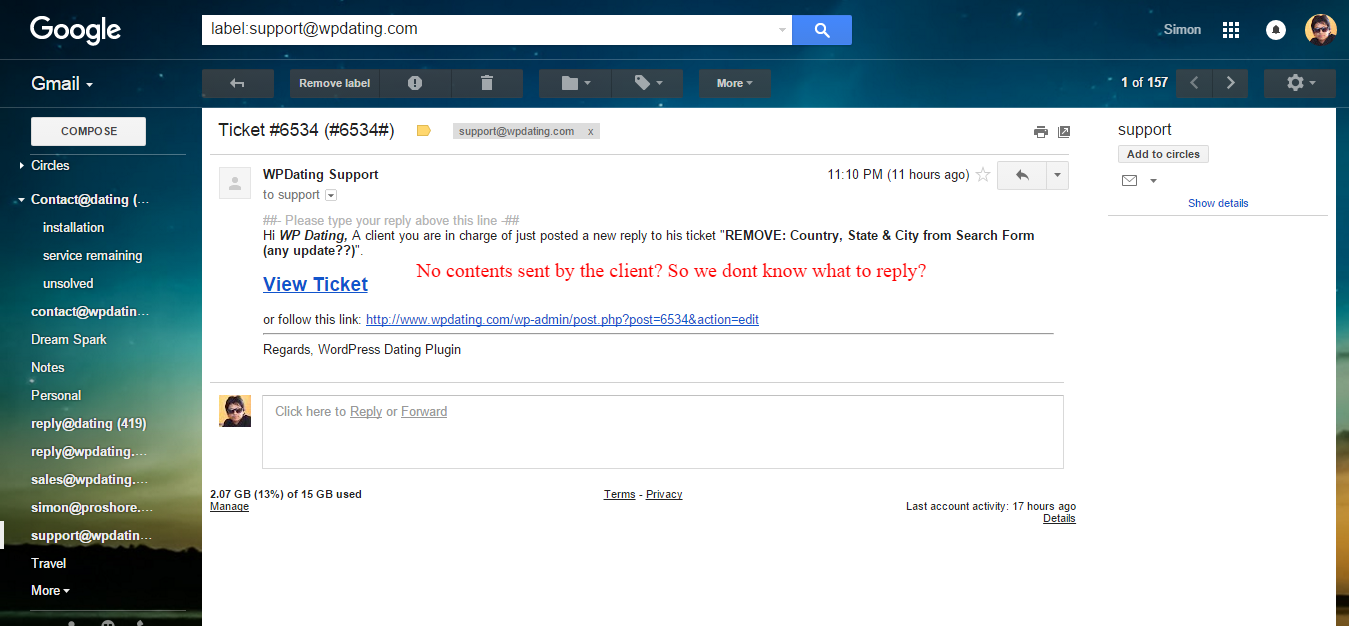Viewport: 1349px width, 626px height.
Task: Open the settings gear menu
Action: [x=1300, y=83]
